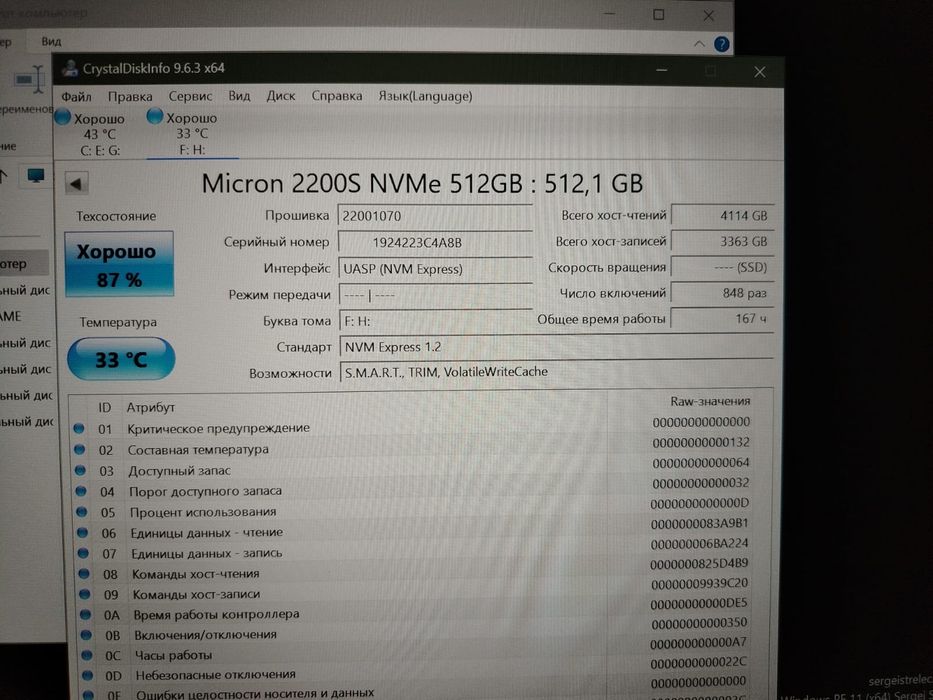Image resolution: width=933 pixels, height=700 pixels.
Task: Click the ID column header
Action: pyautogui.click(x=105, y=408)
